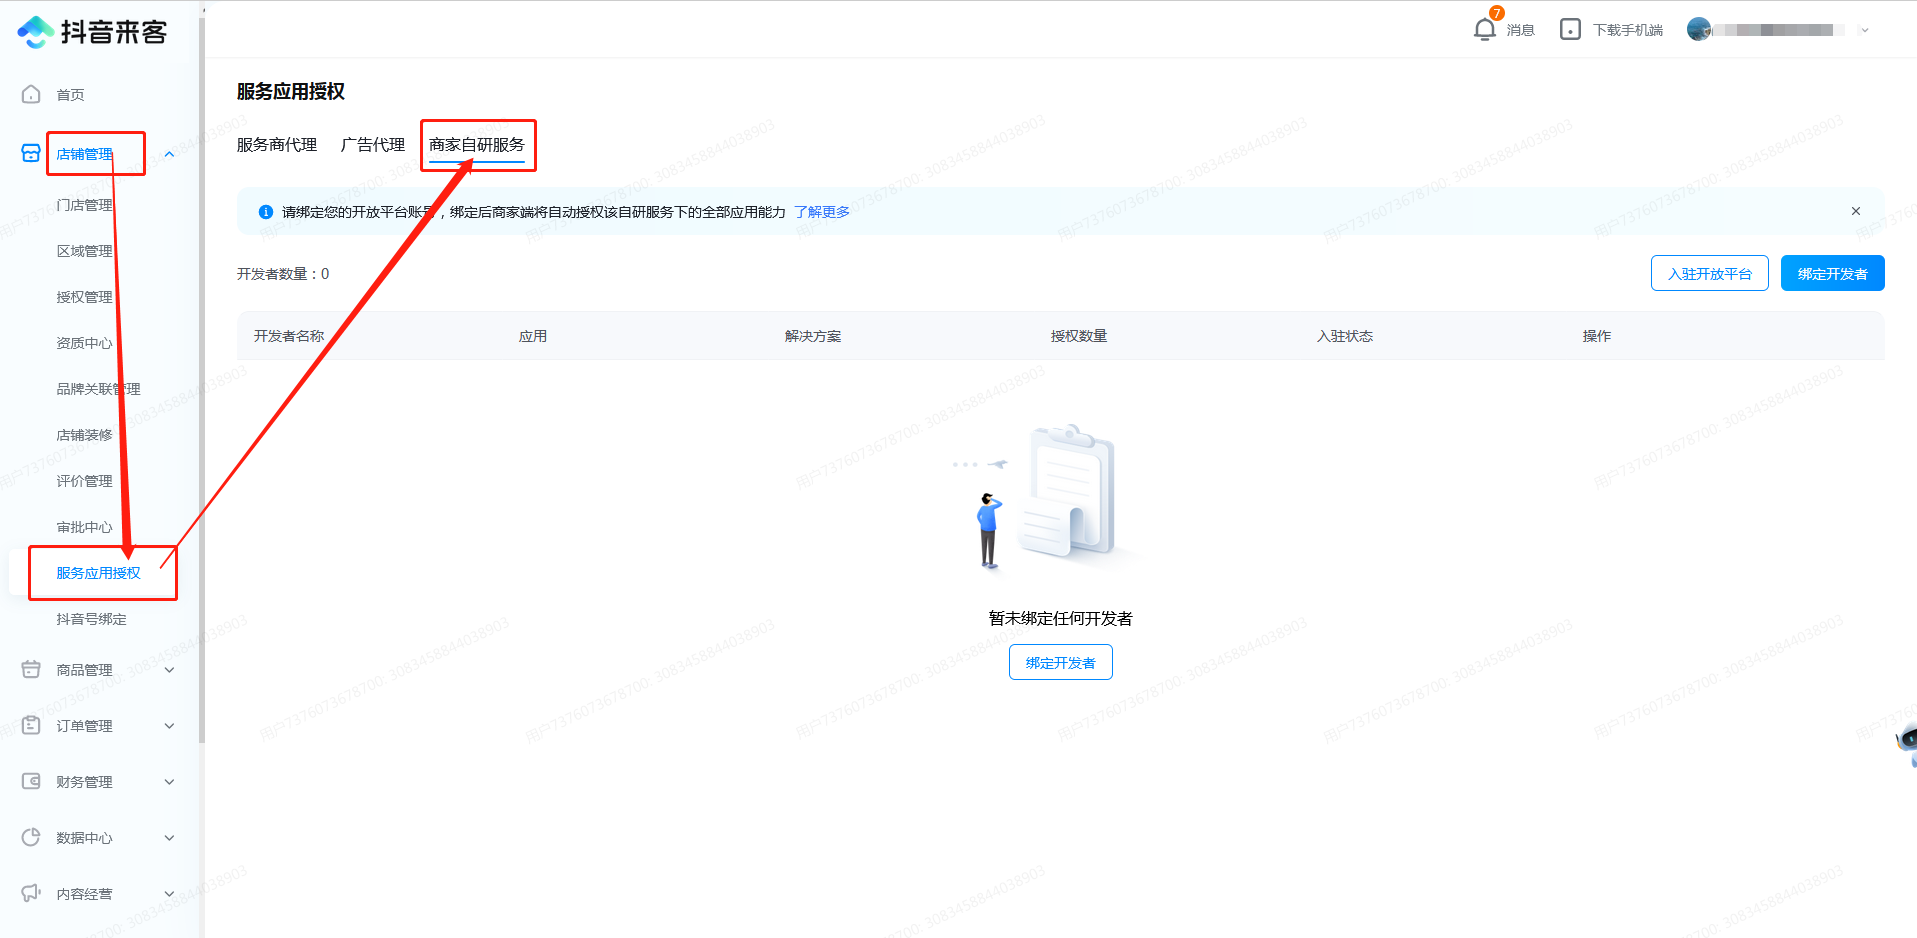Click the 商品管理 sidebar icon
The width and height of the screenshot is (1917, 938).
31,669
